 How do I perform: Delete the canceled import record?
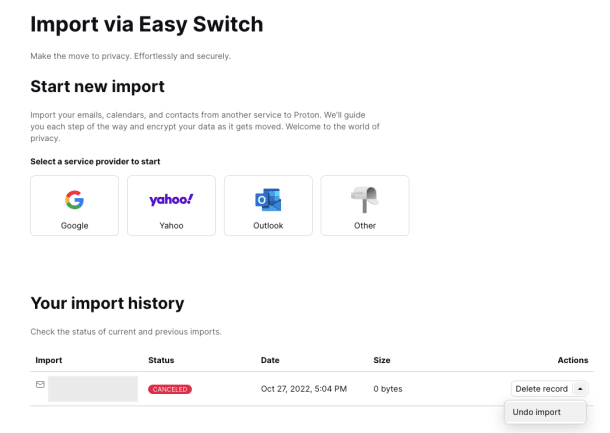tap(542, 389)
